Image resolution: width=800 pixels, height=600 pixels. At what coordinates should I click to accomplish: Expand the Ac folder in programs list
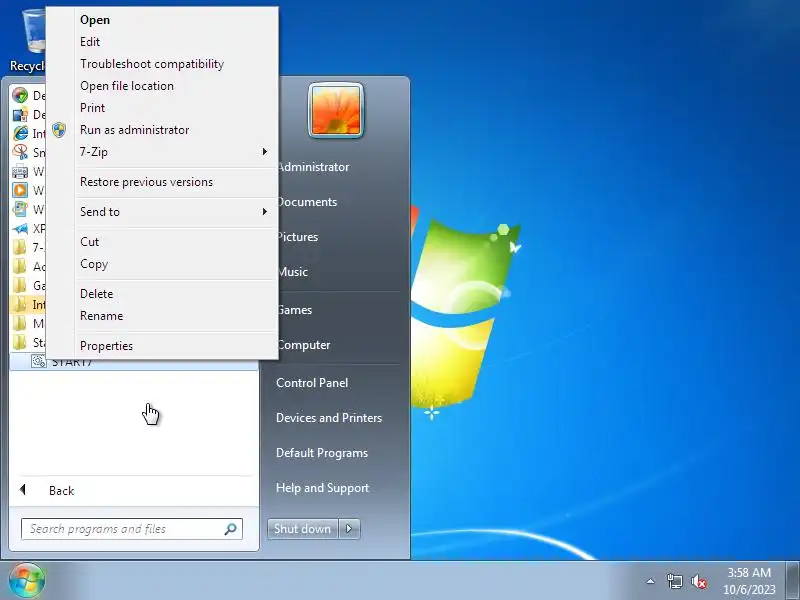point(20,266)
